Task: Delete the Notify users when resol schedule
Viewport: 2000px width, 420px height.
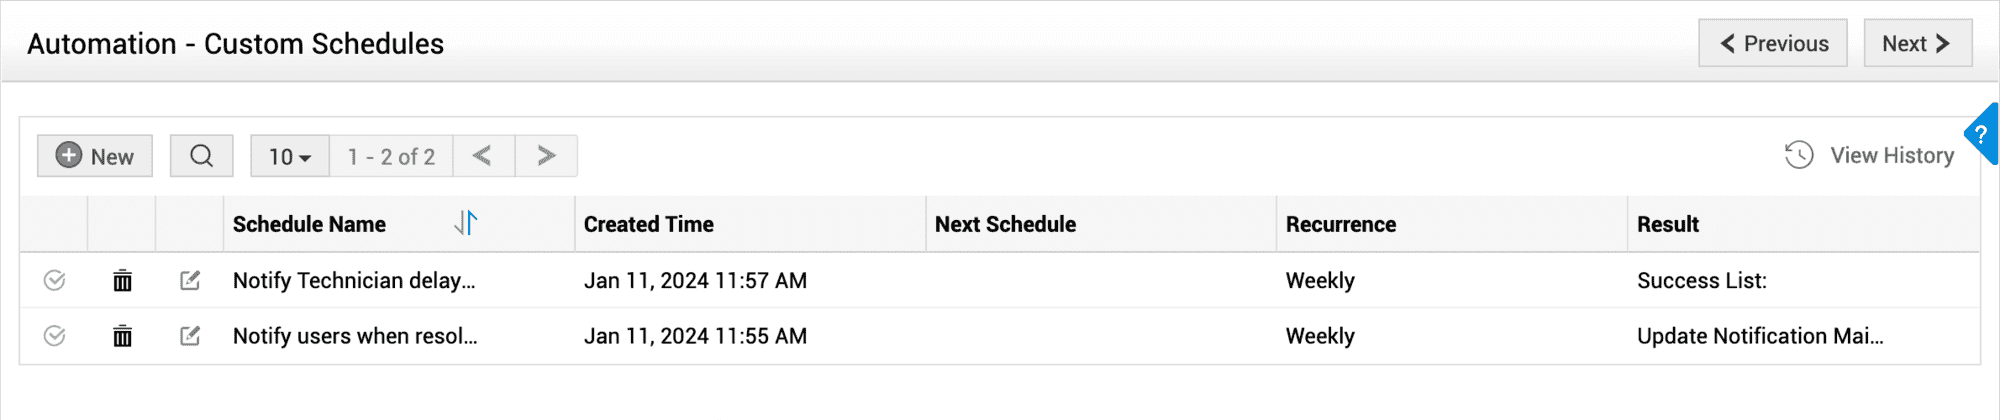Action: [122, 336]
